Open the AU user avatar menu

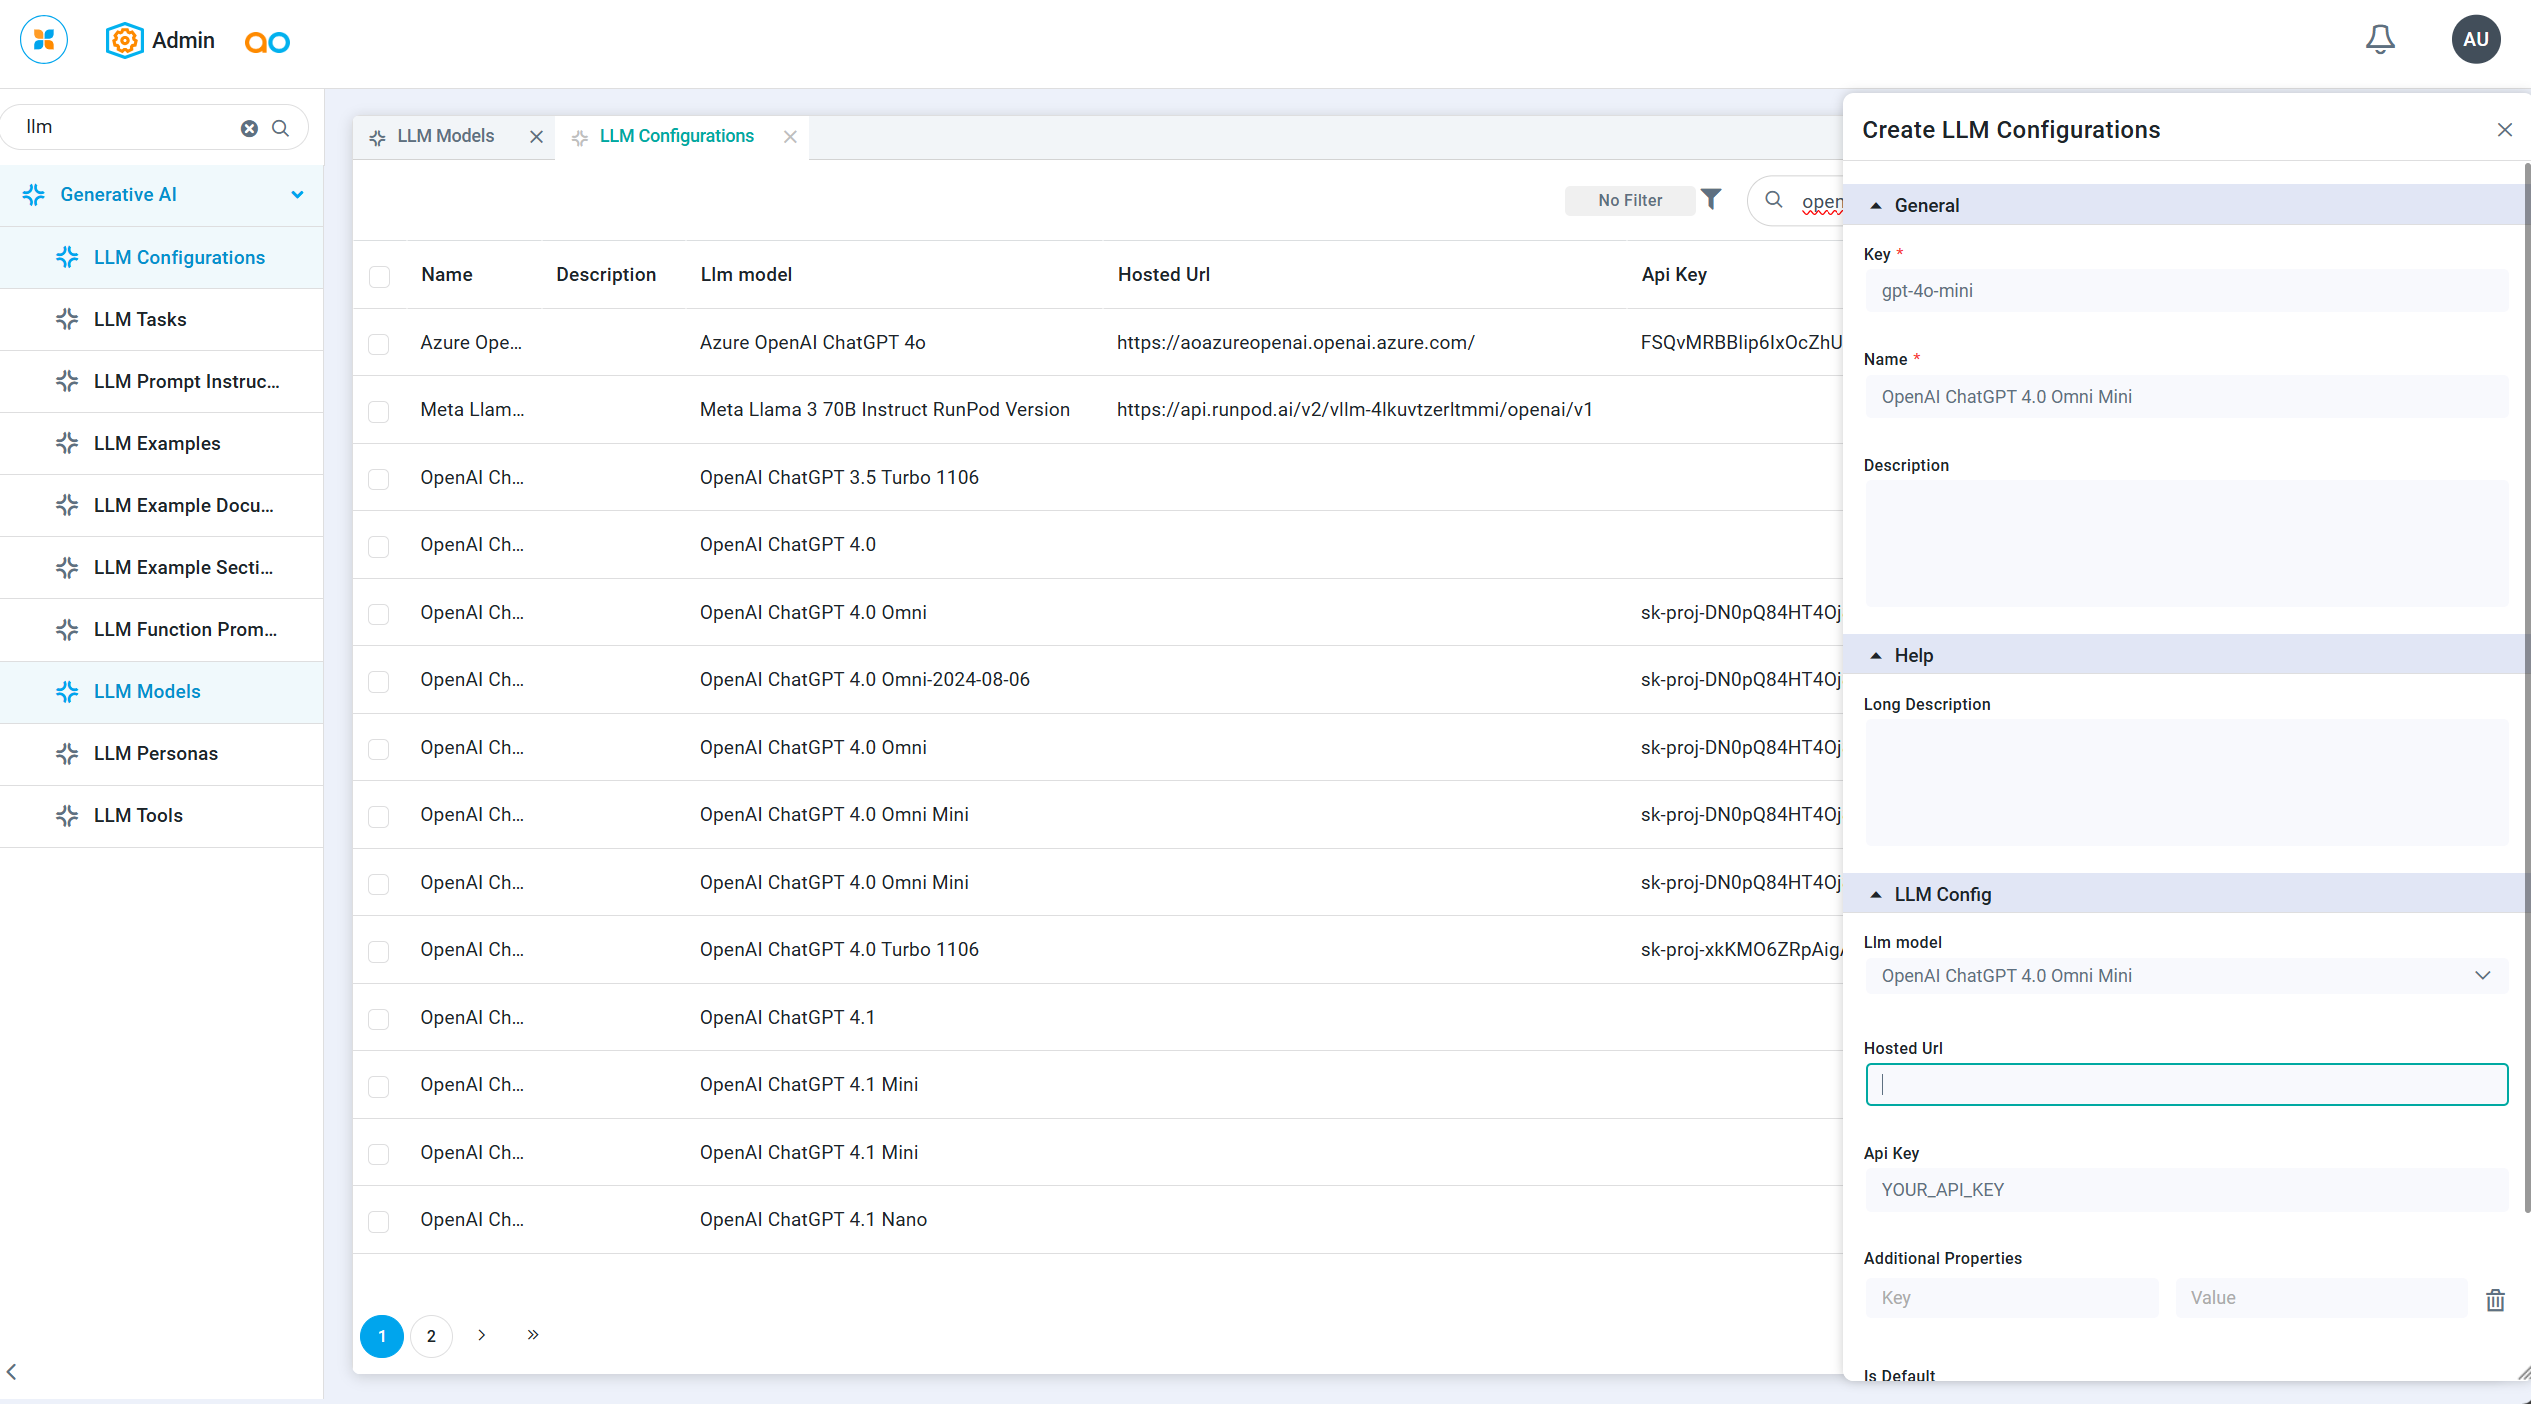pyautogui.click(x=2476, y=40)
